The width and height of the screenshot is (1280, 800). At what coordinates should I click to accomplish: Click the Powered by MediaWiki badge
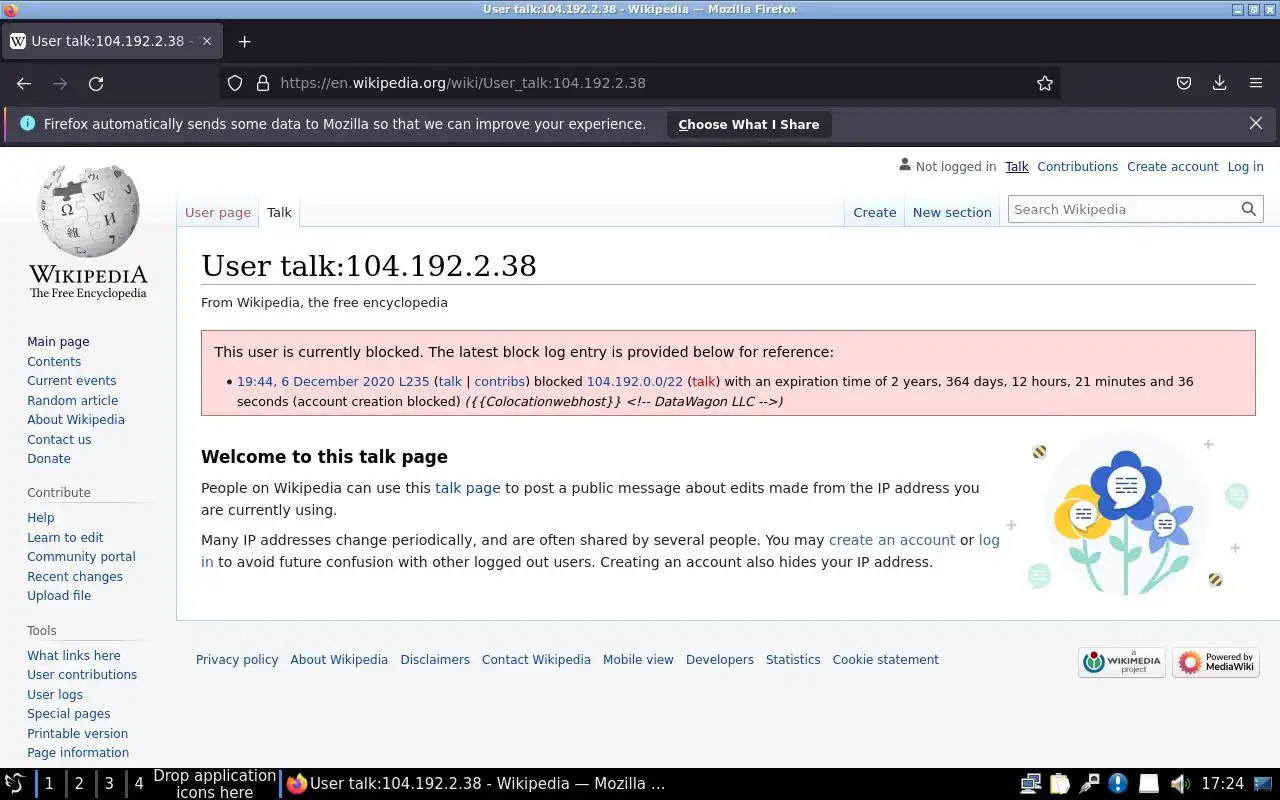pyautogui.click(x=1216, y=662)
